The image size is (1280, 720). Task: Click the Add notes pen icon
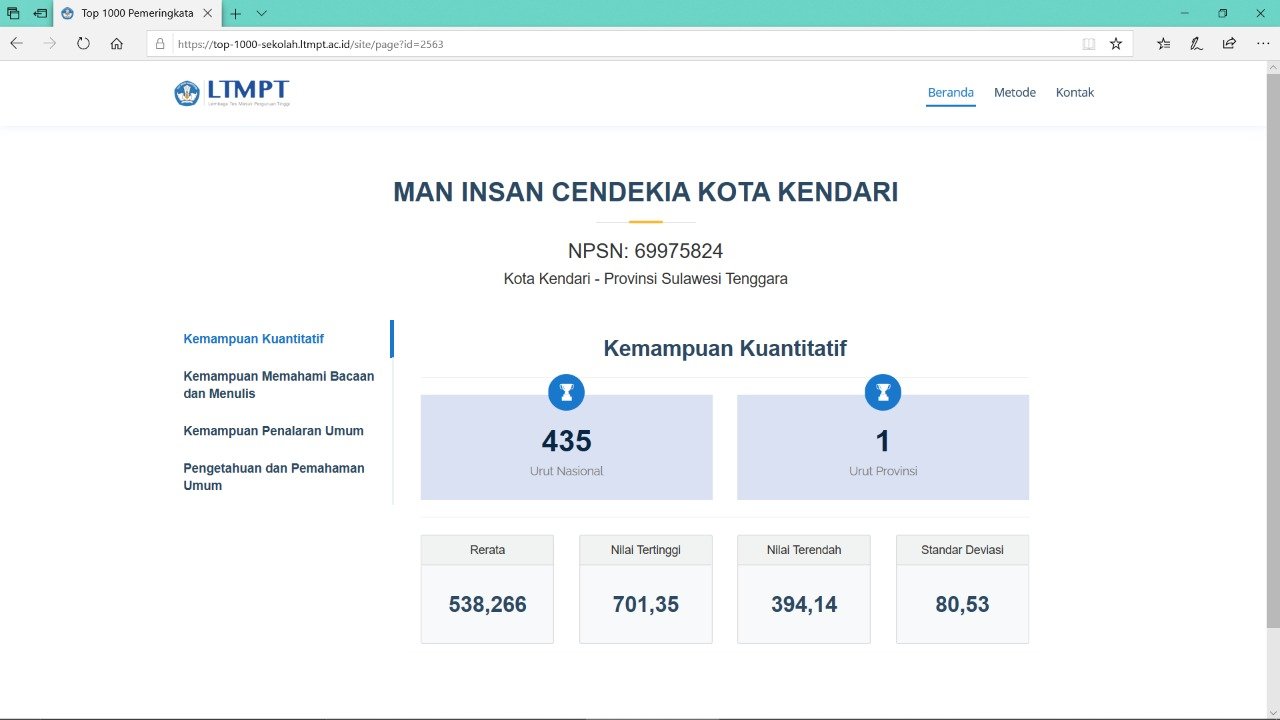tap(1196, 43)
